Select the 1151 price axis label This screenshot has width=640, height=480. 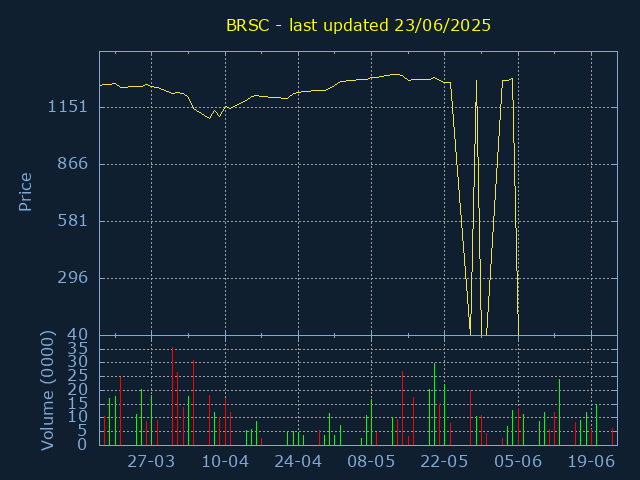pyautogui.click(x=68, y=107)
